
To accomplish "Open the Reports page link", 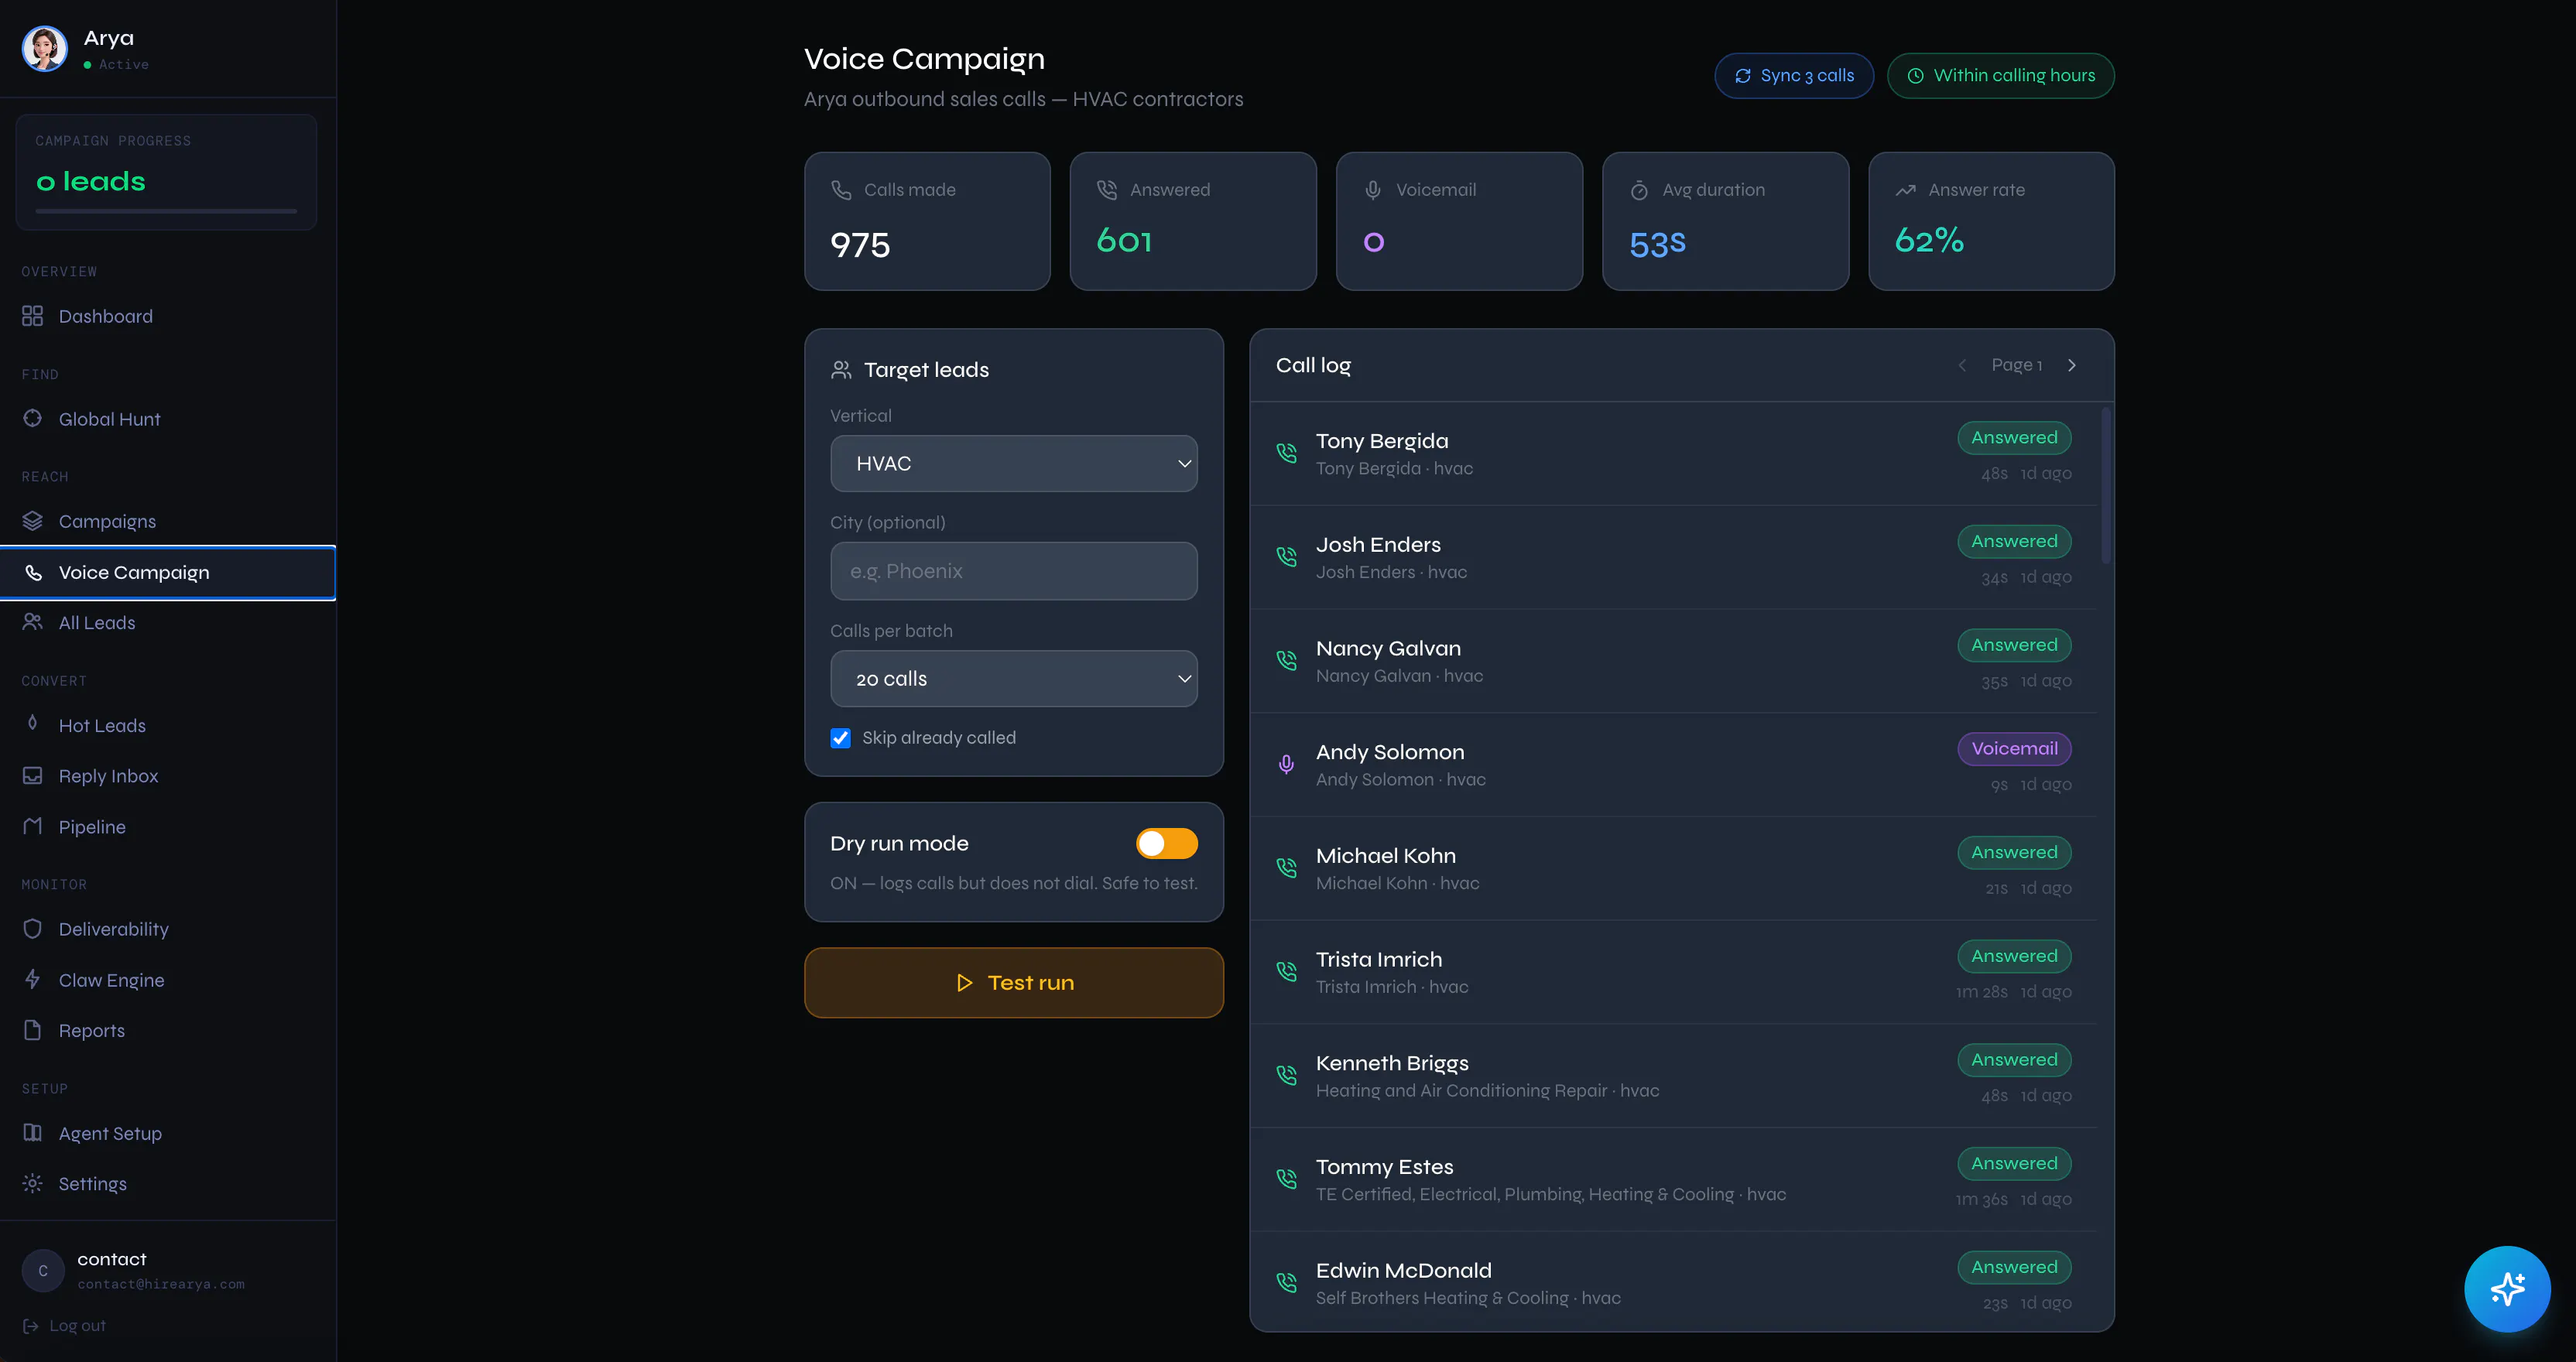I will (x=168, y=1031).
